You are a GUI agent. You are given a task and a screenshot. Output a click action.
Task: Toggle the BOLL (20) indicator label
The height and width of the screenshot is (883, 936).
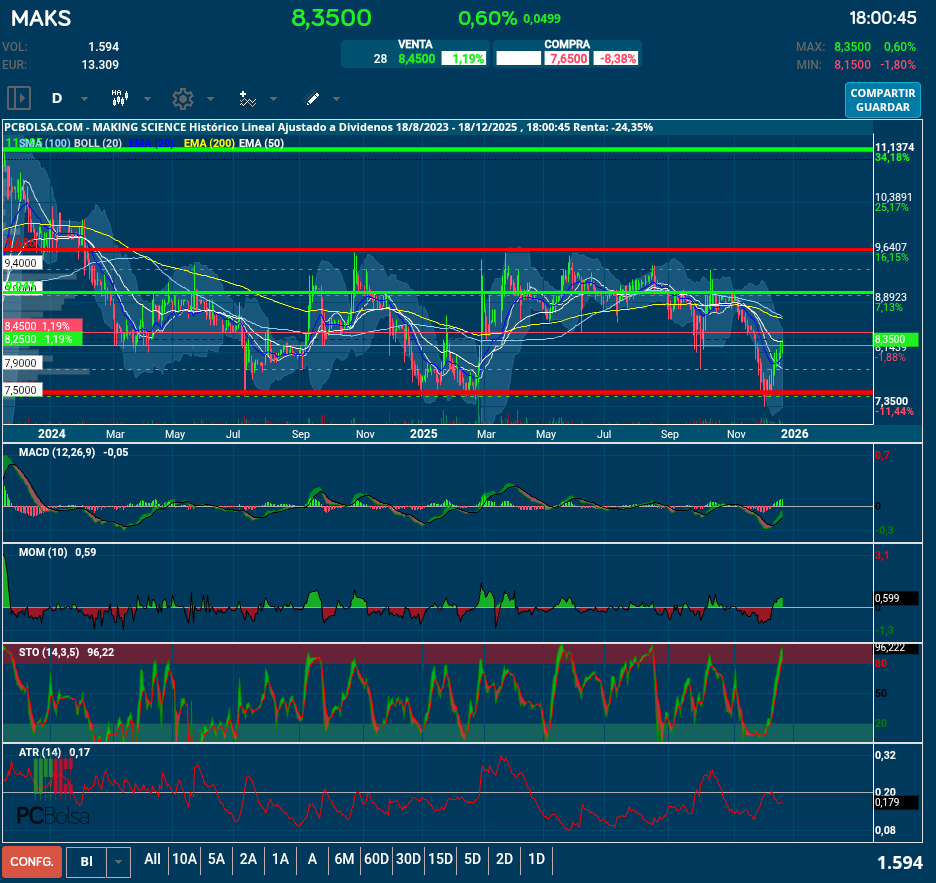click(98, 144)
